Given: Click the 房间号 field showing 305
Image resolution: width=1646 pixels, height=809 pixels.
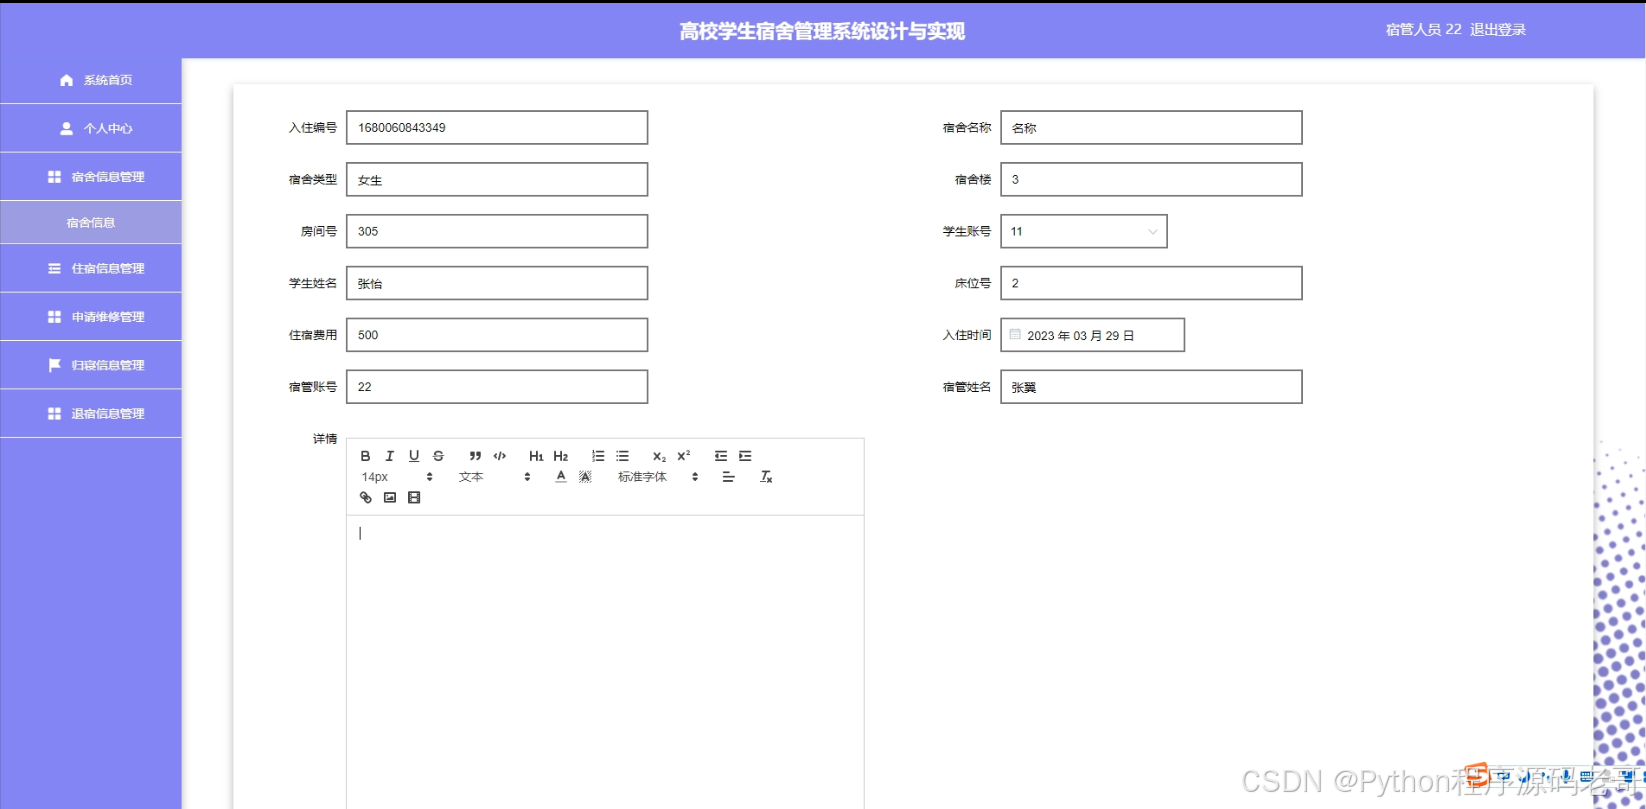Looking at the screenshot, I should pos(497,231).
